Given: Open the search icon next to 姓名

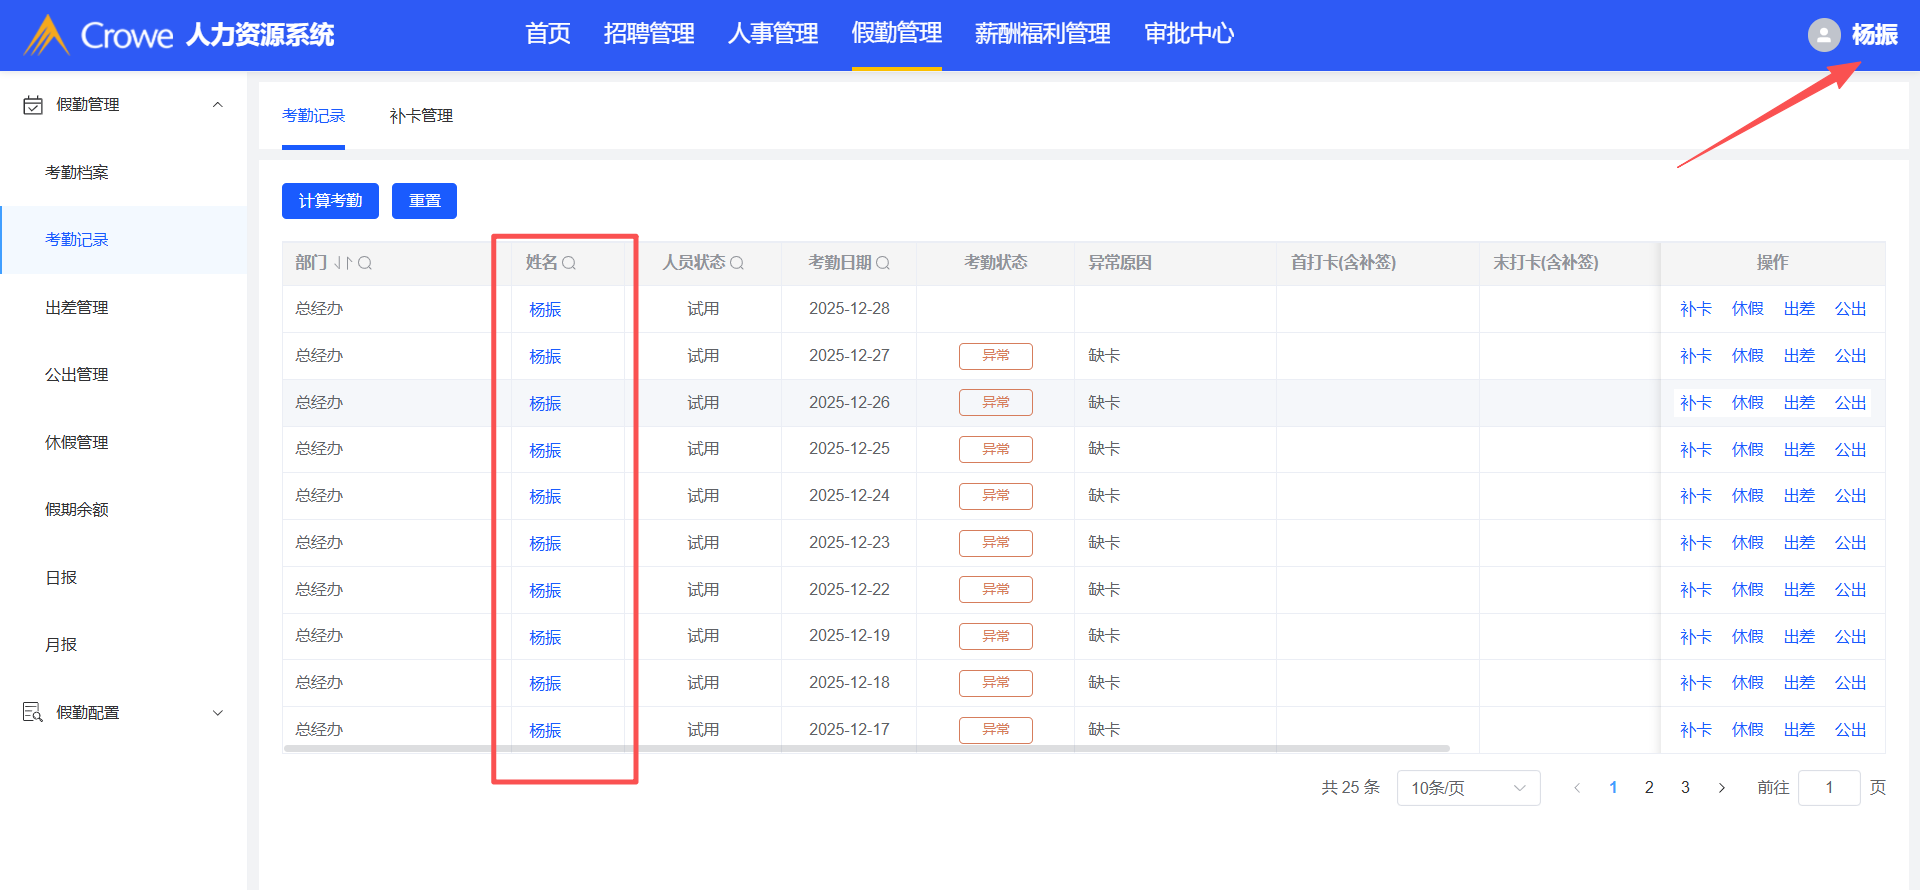Looking at the screenshot, I should (569, 263).
